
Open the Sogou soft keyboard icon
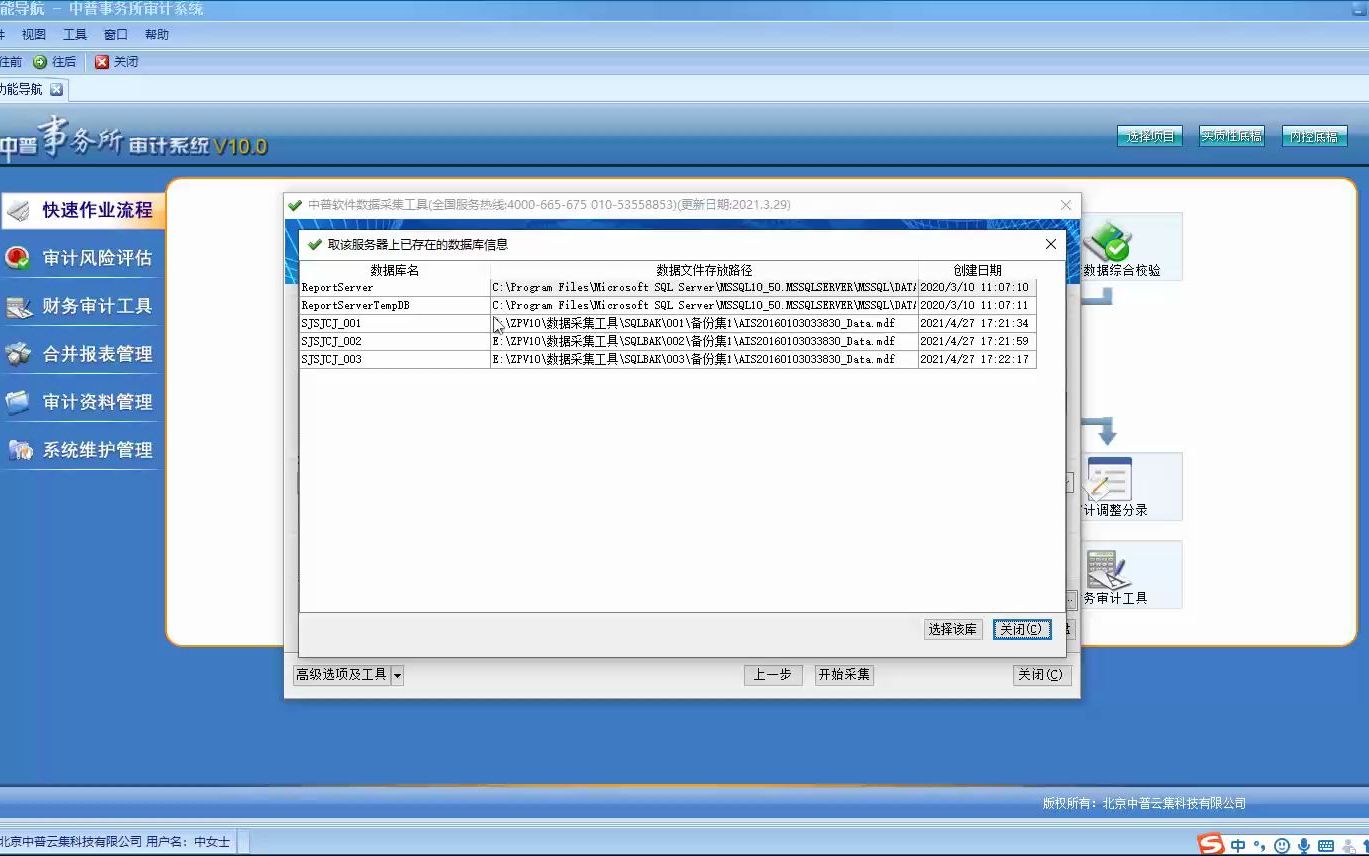[x=1324, y=843]
